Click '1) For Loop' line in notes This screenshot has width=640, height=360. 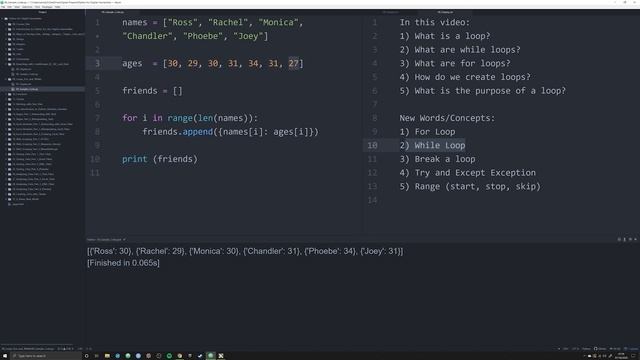pos(427,131)
